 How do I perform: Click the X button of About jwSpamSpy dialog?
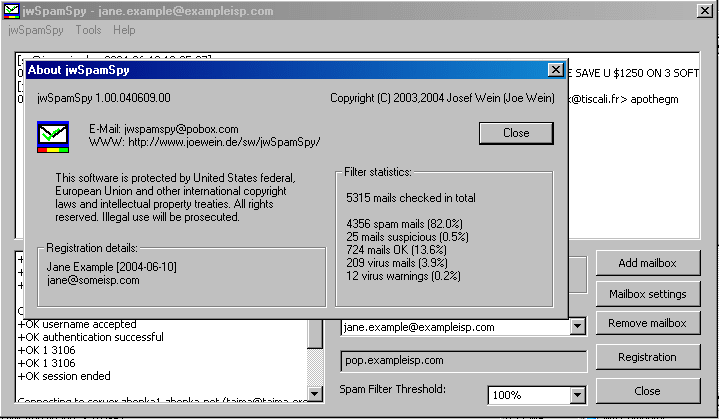tap(556, 70)
